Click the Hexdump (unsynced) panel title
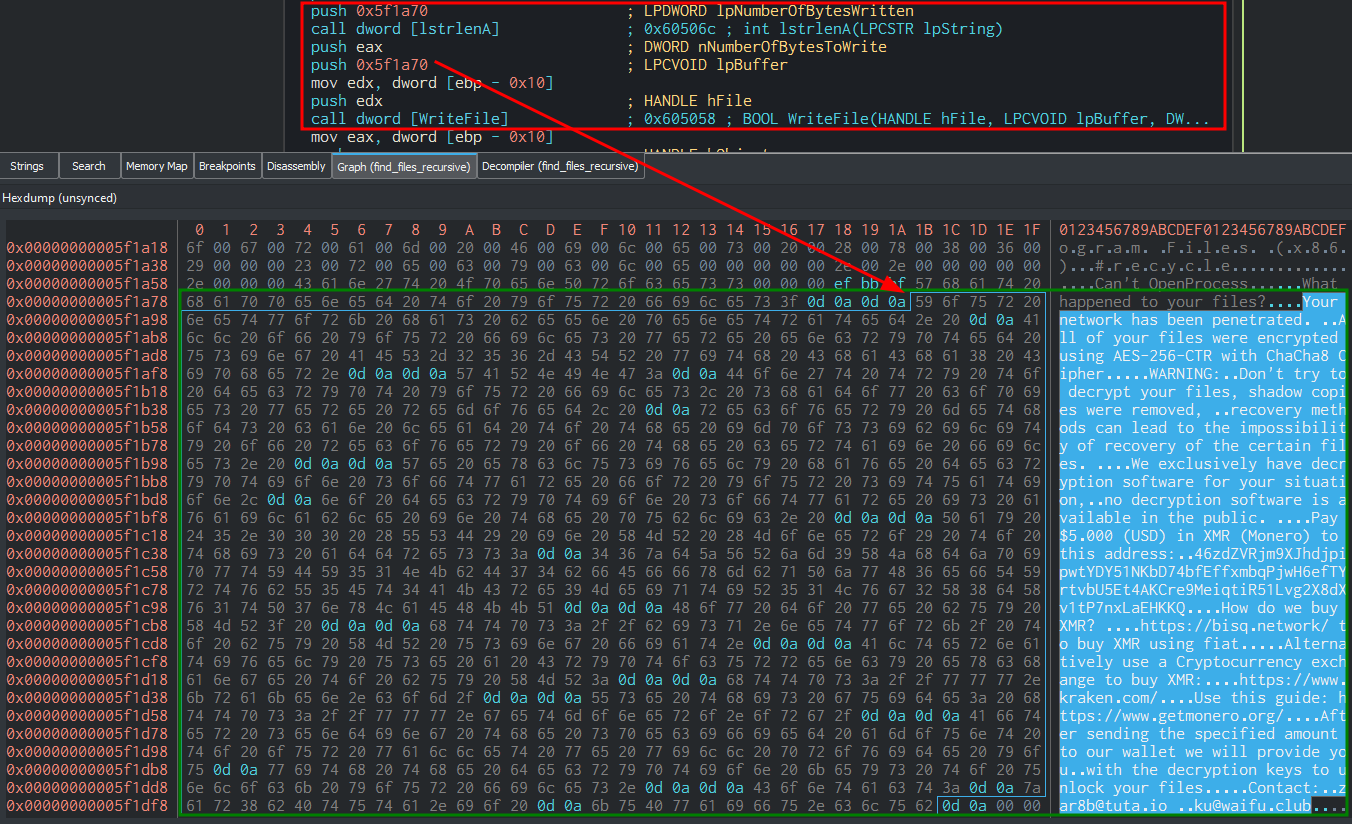Image resolution: width=1352 pixels, height=824 pixels. tap(59, 198)
